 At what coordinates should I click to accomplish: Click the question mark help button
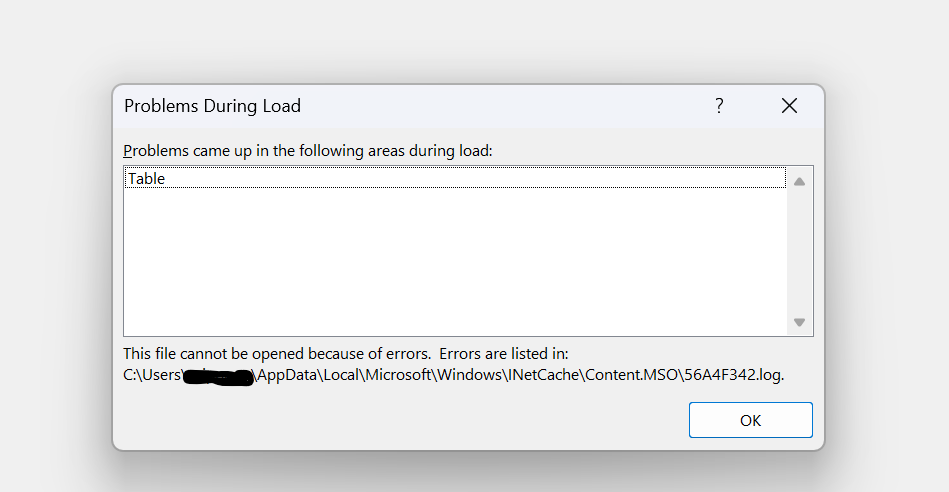(719, 106)
